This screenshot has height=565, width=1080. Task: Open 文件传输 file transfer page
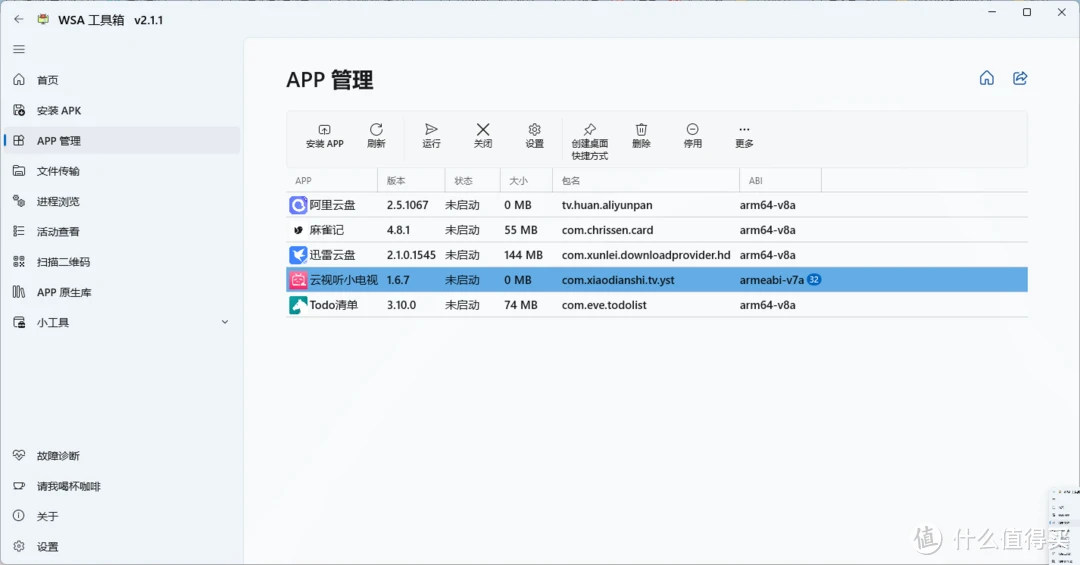[x=122, y=171]
